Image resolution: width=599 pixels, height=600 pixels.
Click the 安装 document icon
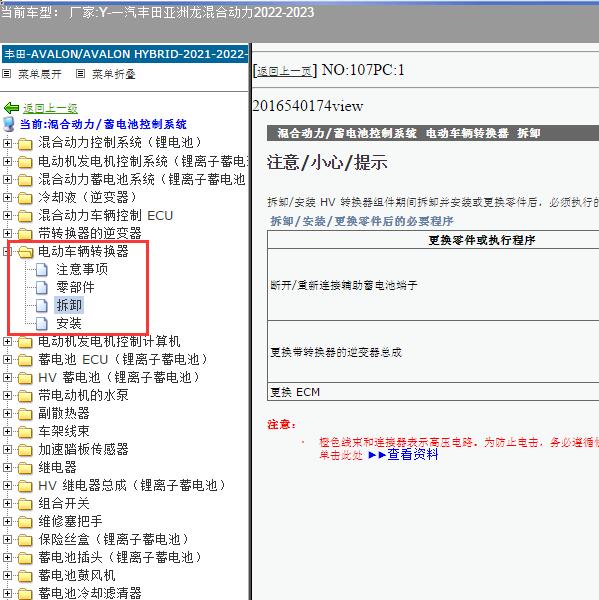click(42, 324)
